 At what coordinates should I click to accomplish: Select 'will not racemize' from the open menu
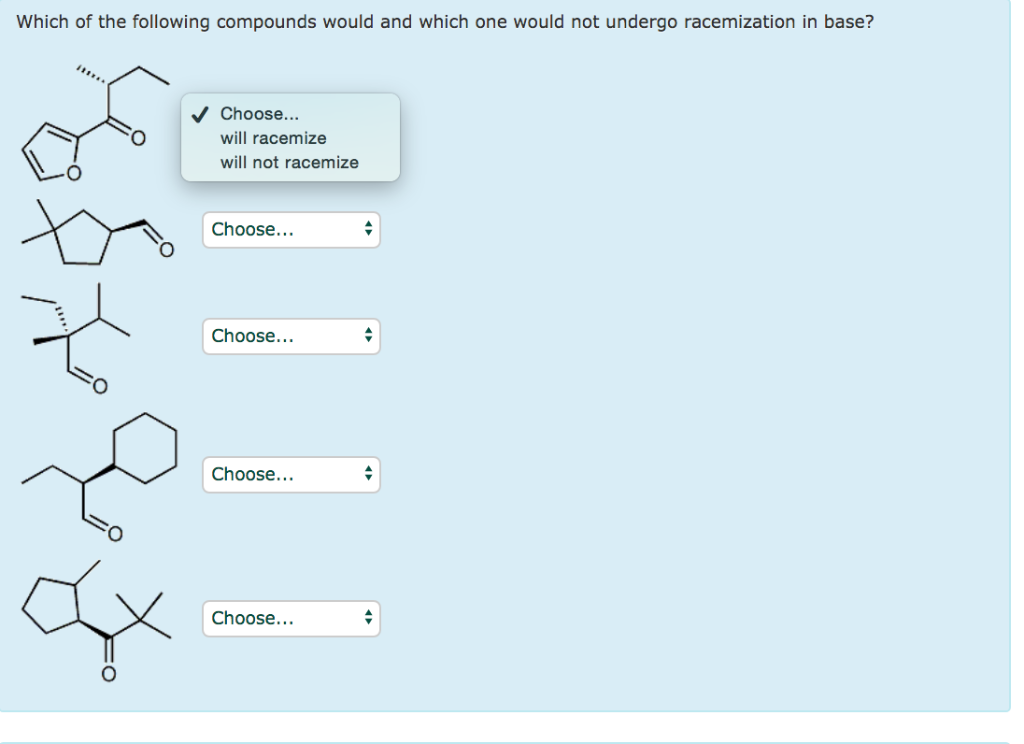coord(288,162)
